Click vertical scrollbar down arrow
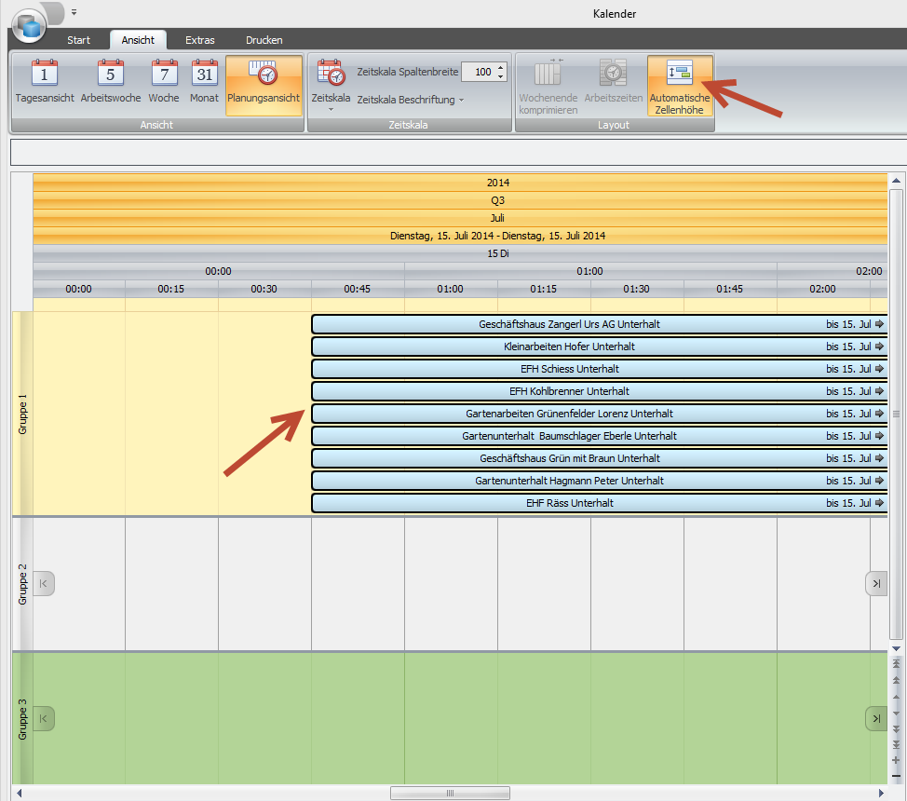The width and height of the screenshot is (907, 801). [x=896, y=649]
